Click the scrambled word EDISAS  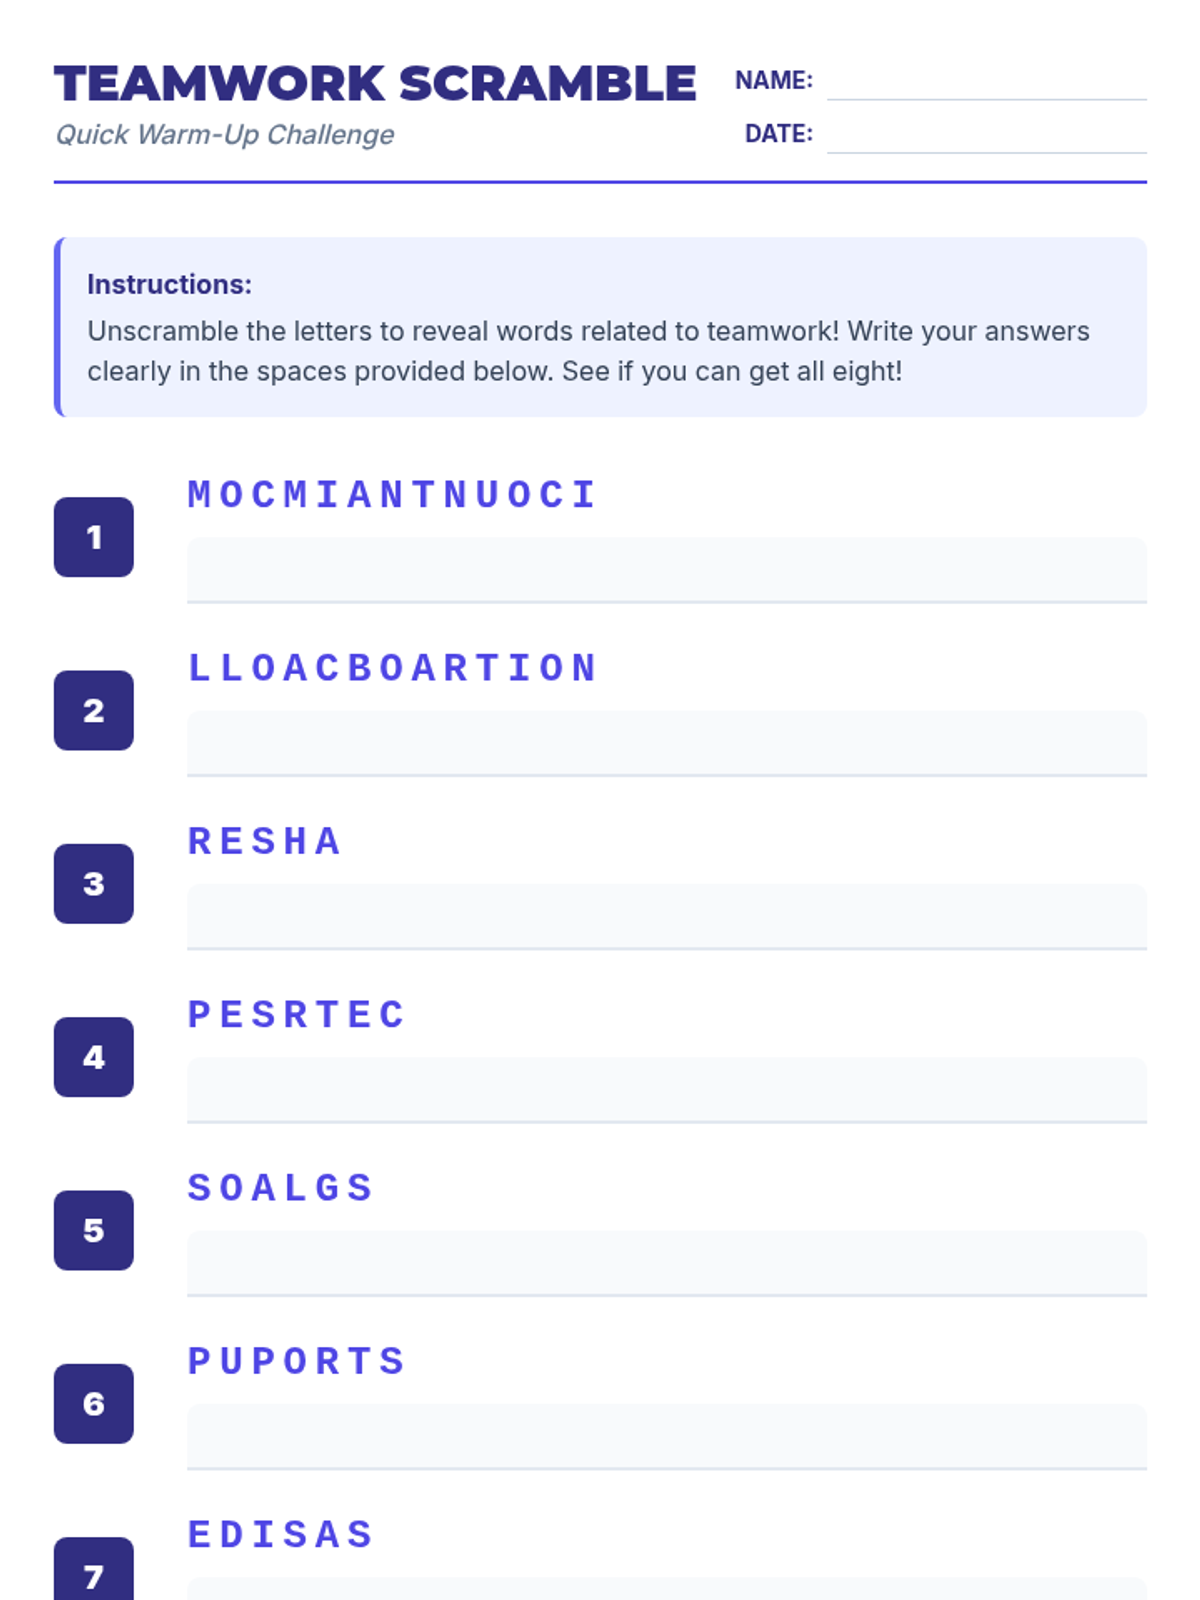coord(281,1534)
